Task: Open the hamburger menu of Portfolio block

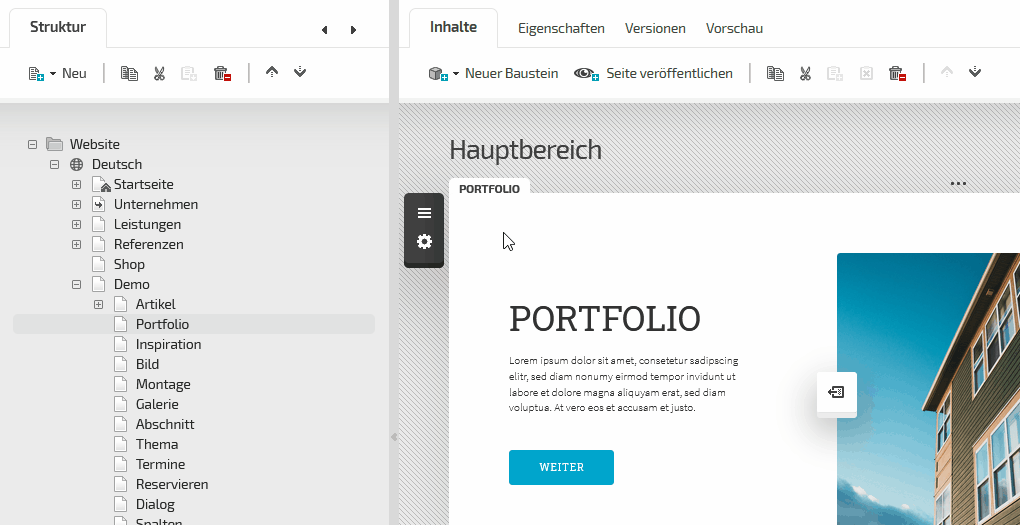Action: click(424, 213)
